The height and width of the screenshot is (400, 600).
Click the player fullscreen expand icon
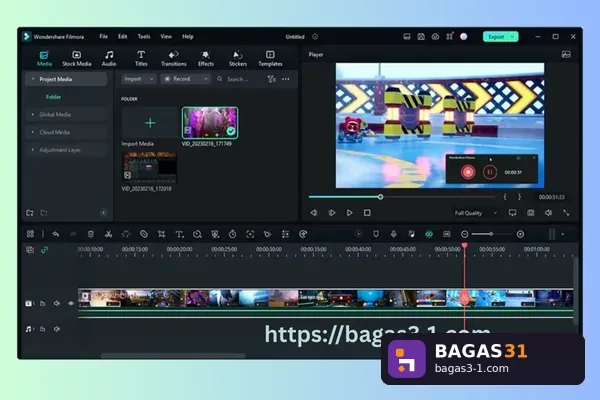(x=566, y=213)
